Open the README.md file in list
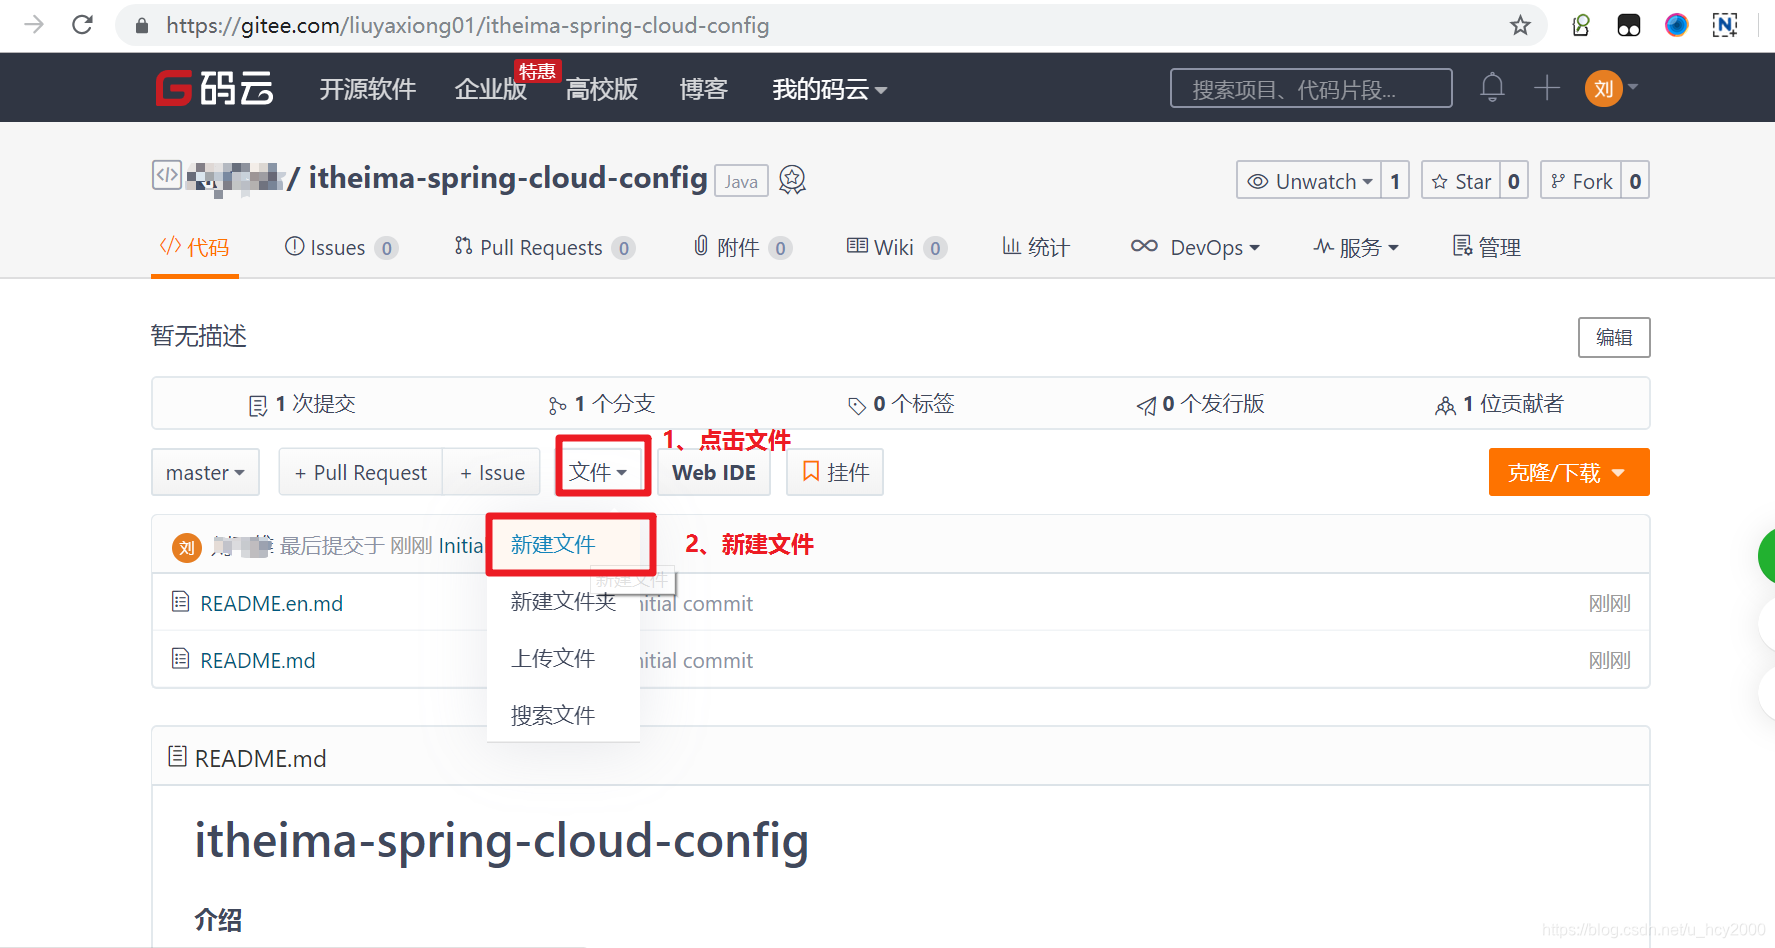 258,660
